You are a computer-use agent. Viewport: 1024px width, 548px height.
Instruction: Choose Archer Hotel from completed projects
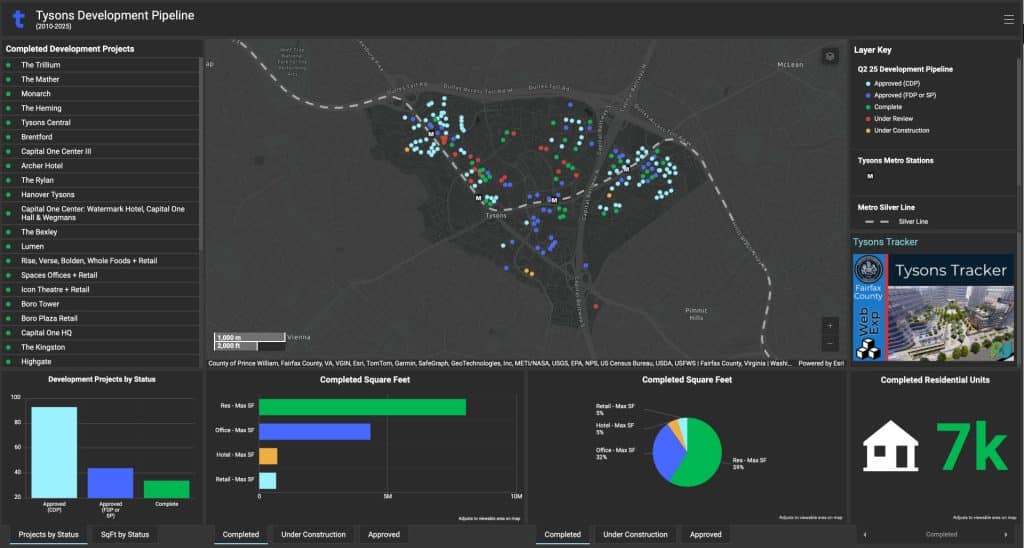(42, 166)
